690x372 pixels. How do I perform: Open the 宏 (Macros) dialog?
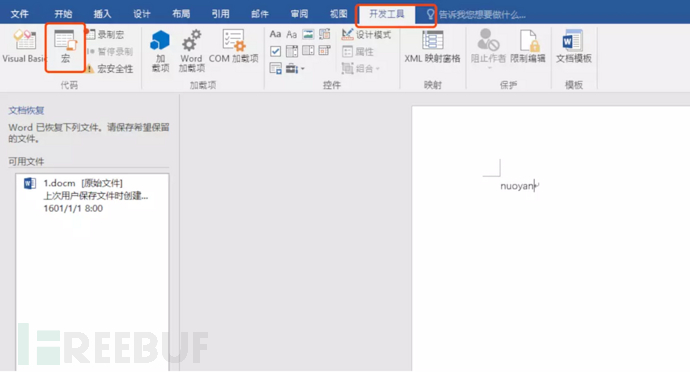pyautogui.click(x=65, y=47)
